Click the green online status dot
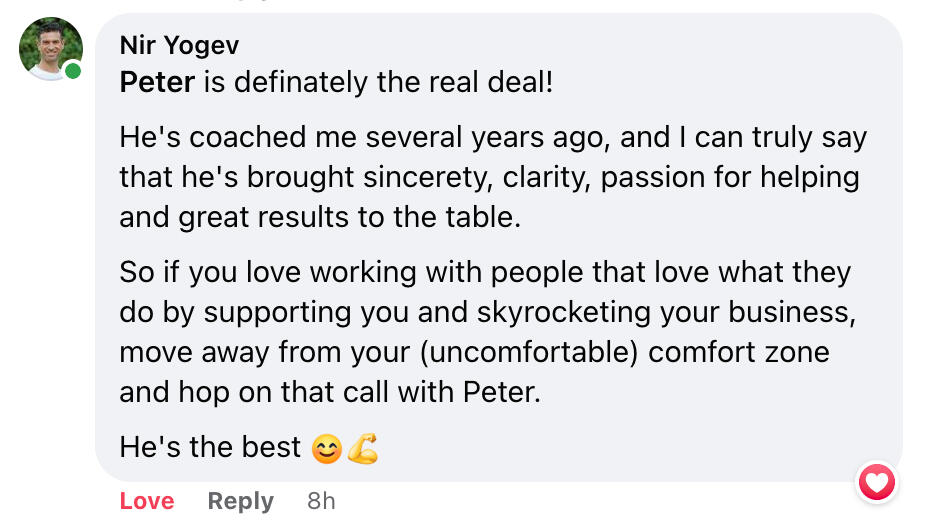Screen dimensions: 952x520 73,71
